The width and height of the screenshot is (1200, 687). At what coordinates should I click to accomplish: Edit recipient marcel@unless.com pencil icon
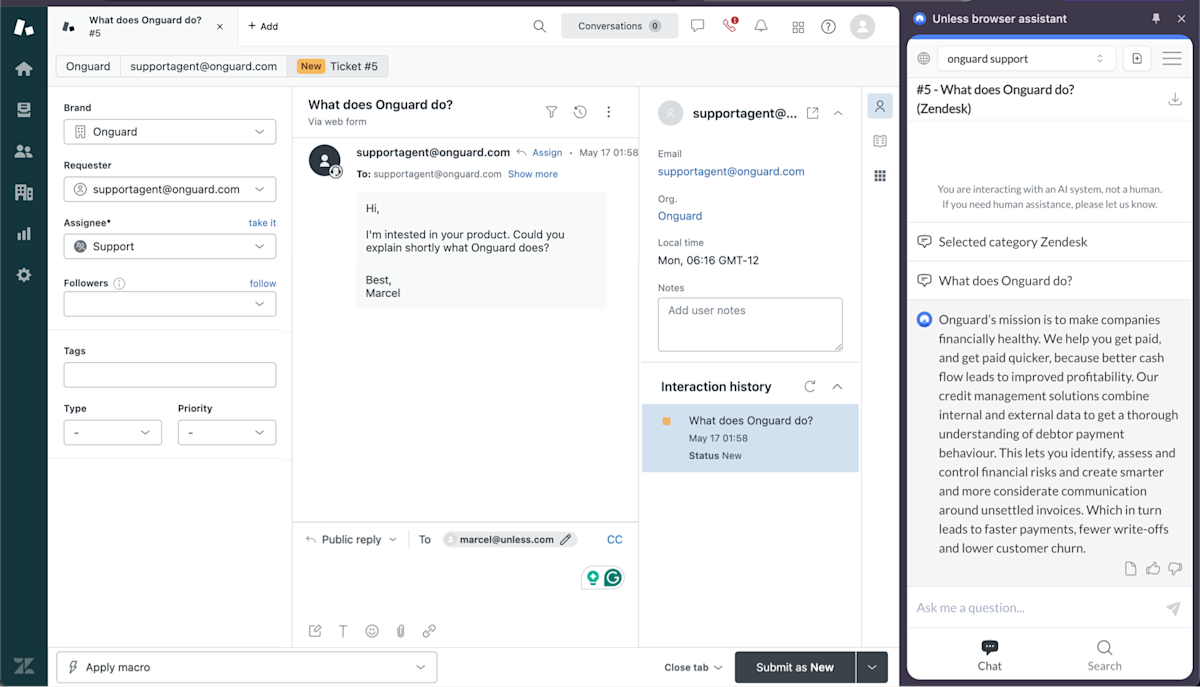pyautogui.click(x=566, y=539)
